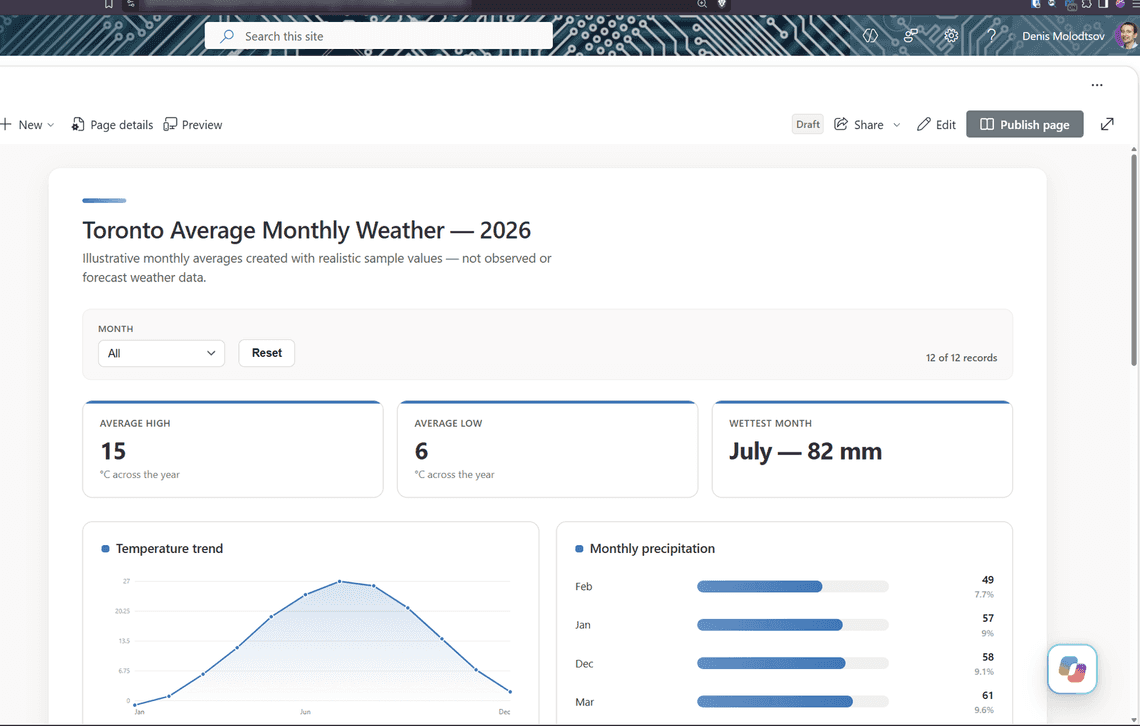Open the floating Copilot button
The height and width of the screenshot is (726, 1140).
1072,669
